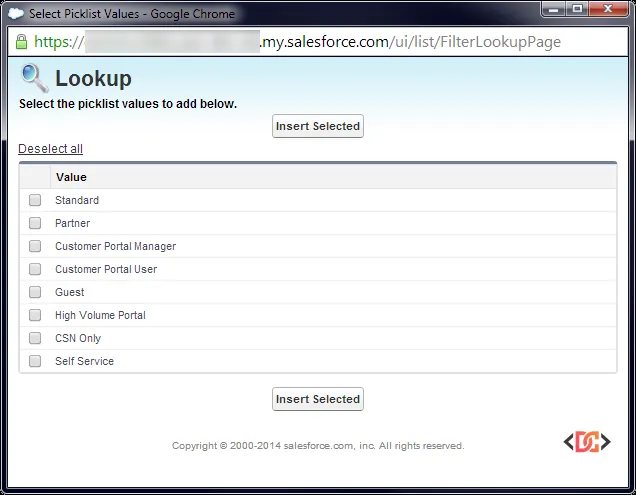Select the Guest checkbox
This screenshot has width=636, height=495.
click(35, 292)
